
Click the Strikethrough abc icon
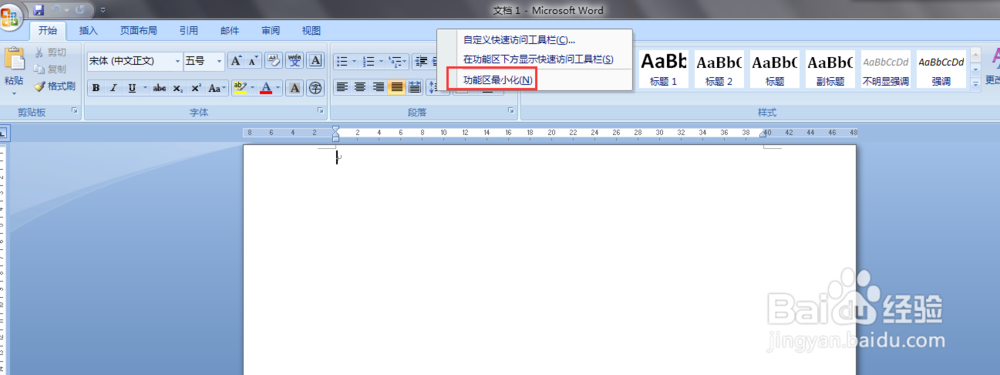pyautogui.click(x=159, y=88)
